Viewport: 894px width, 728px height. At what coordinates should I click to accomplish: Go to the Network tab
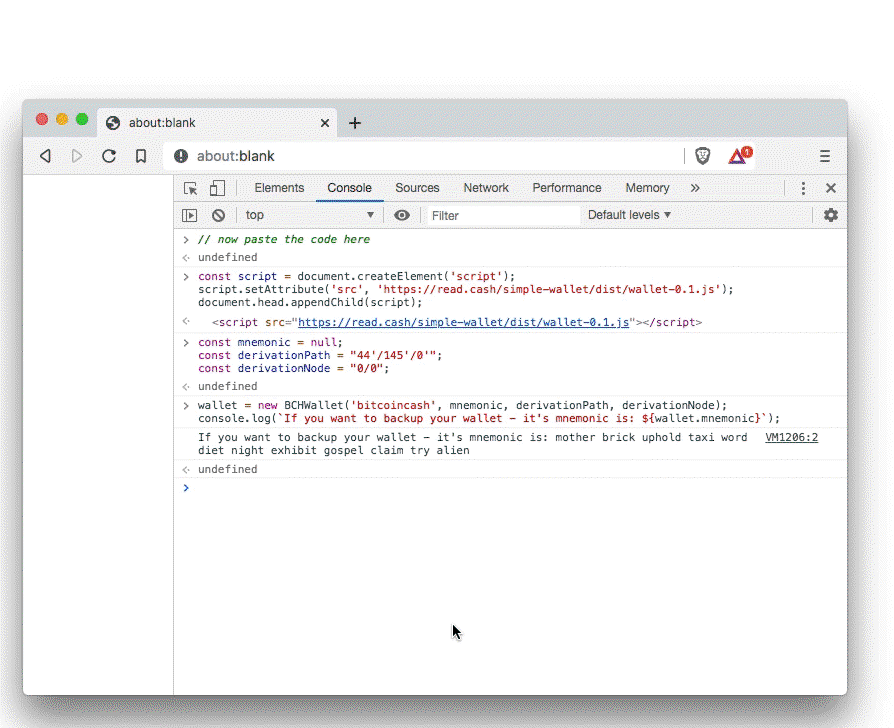tap(486, 188)
